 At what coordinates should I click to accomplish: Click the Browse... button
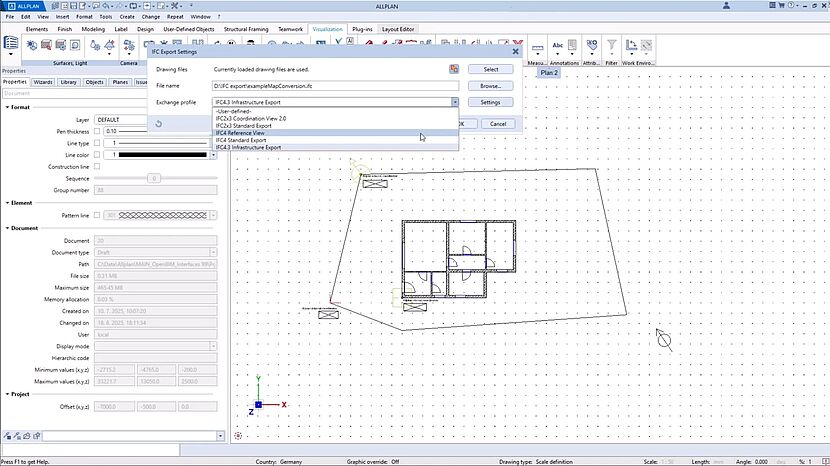coord(490,86)
